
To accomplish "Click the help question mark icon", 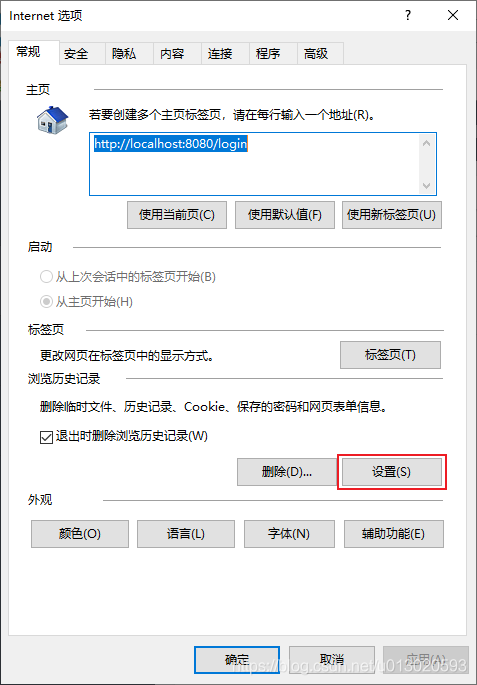I will [408, 16].
